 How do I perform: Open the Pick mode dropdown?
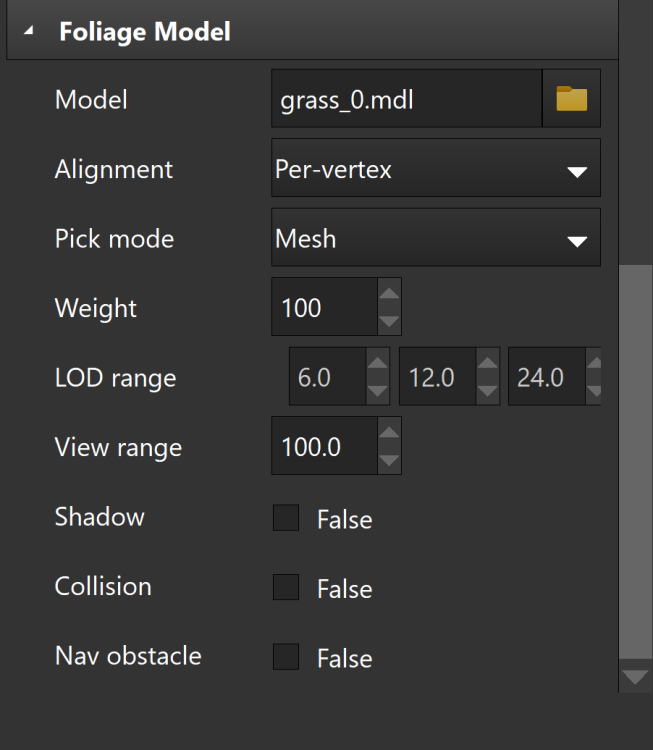point(576,241)
